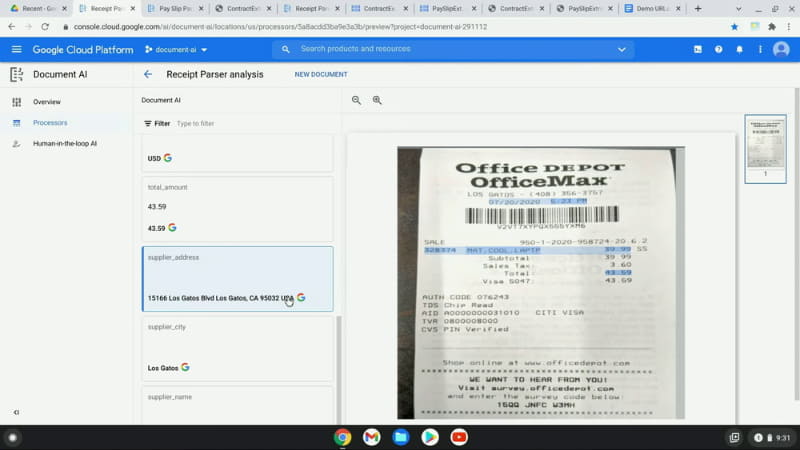Open the browser extensions puzzle icon
800x450 pixels.
[772, 27]
